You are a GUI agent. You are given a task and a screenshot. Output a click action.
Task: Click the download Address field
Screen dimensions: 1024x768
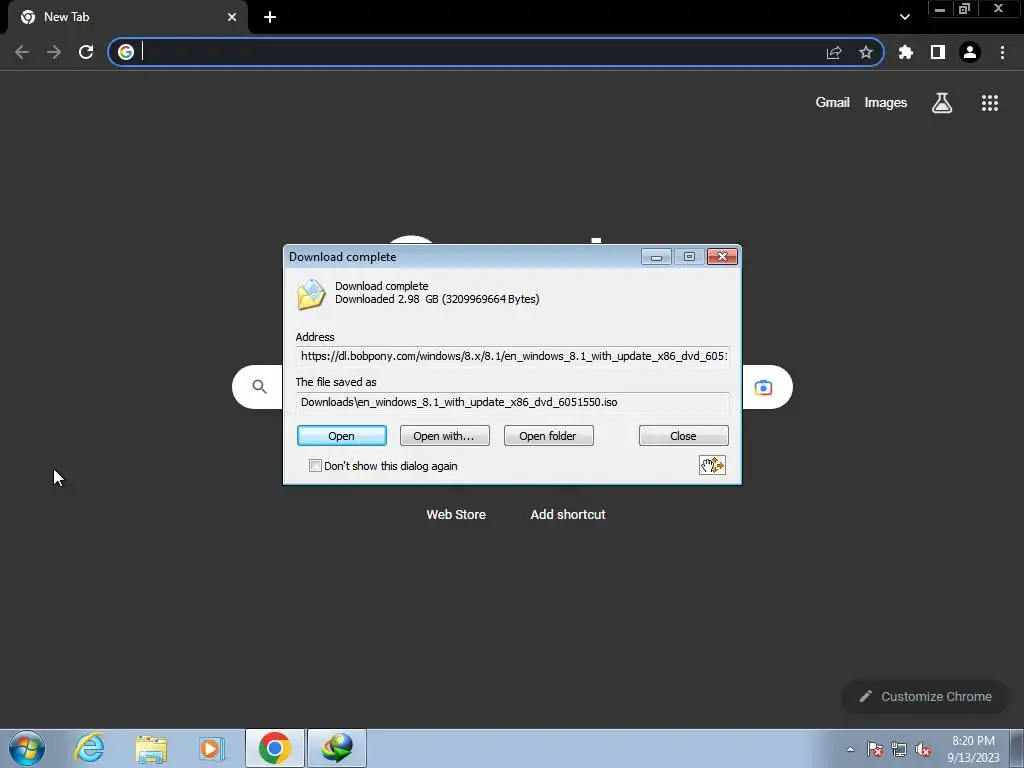point(513,357)
